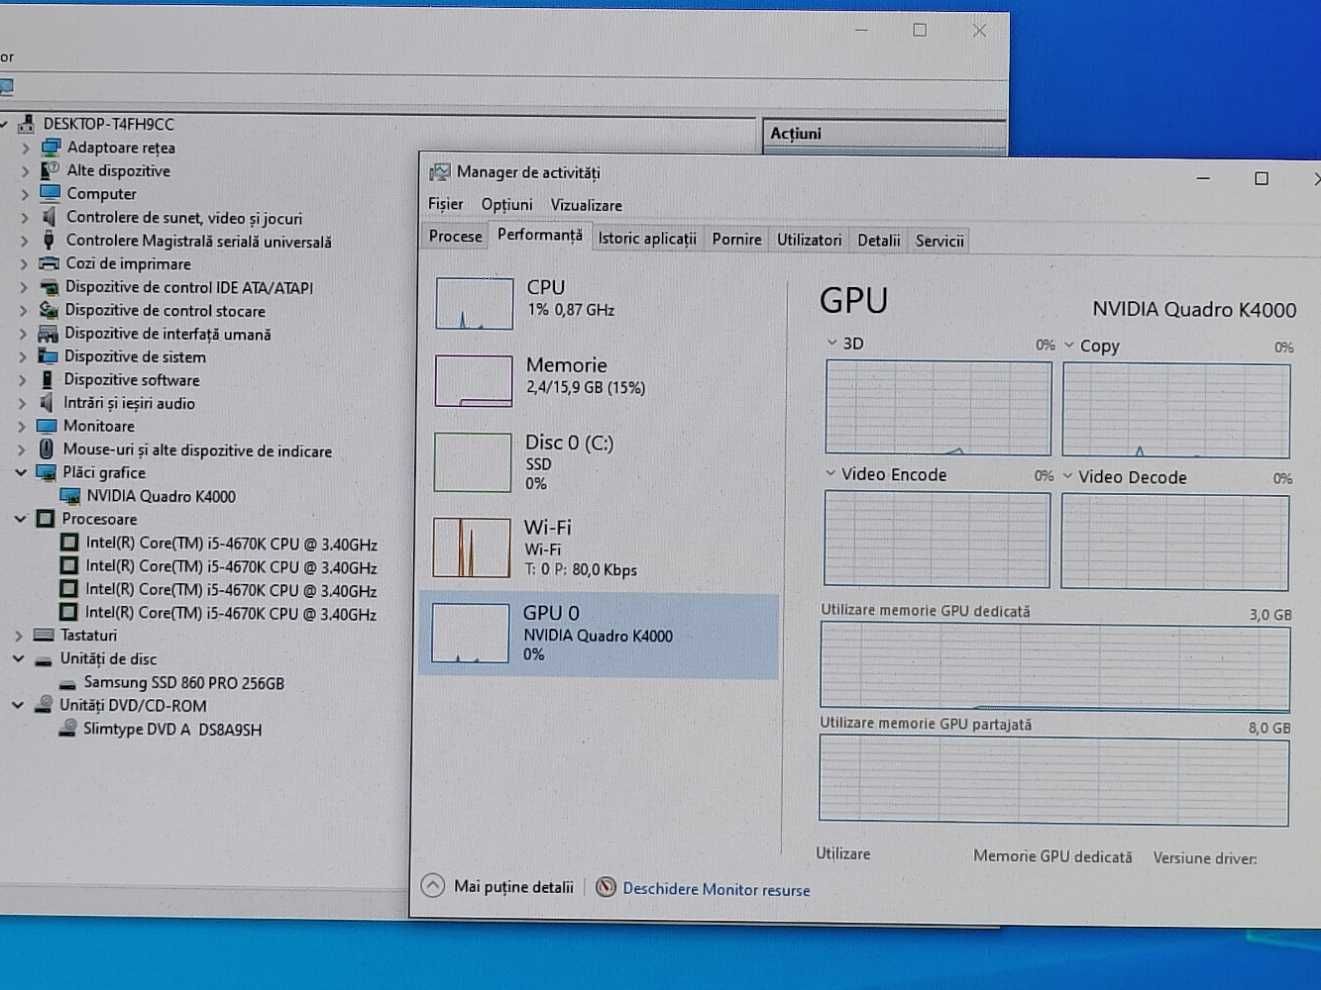Image resolution: width=1321 pixels, height=990 pixels.
Task: Click the Resource Monitor icon
Action: (606, 887)
